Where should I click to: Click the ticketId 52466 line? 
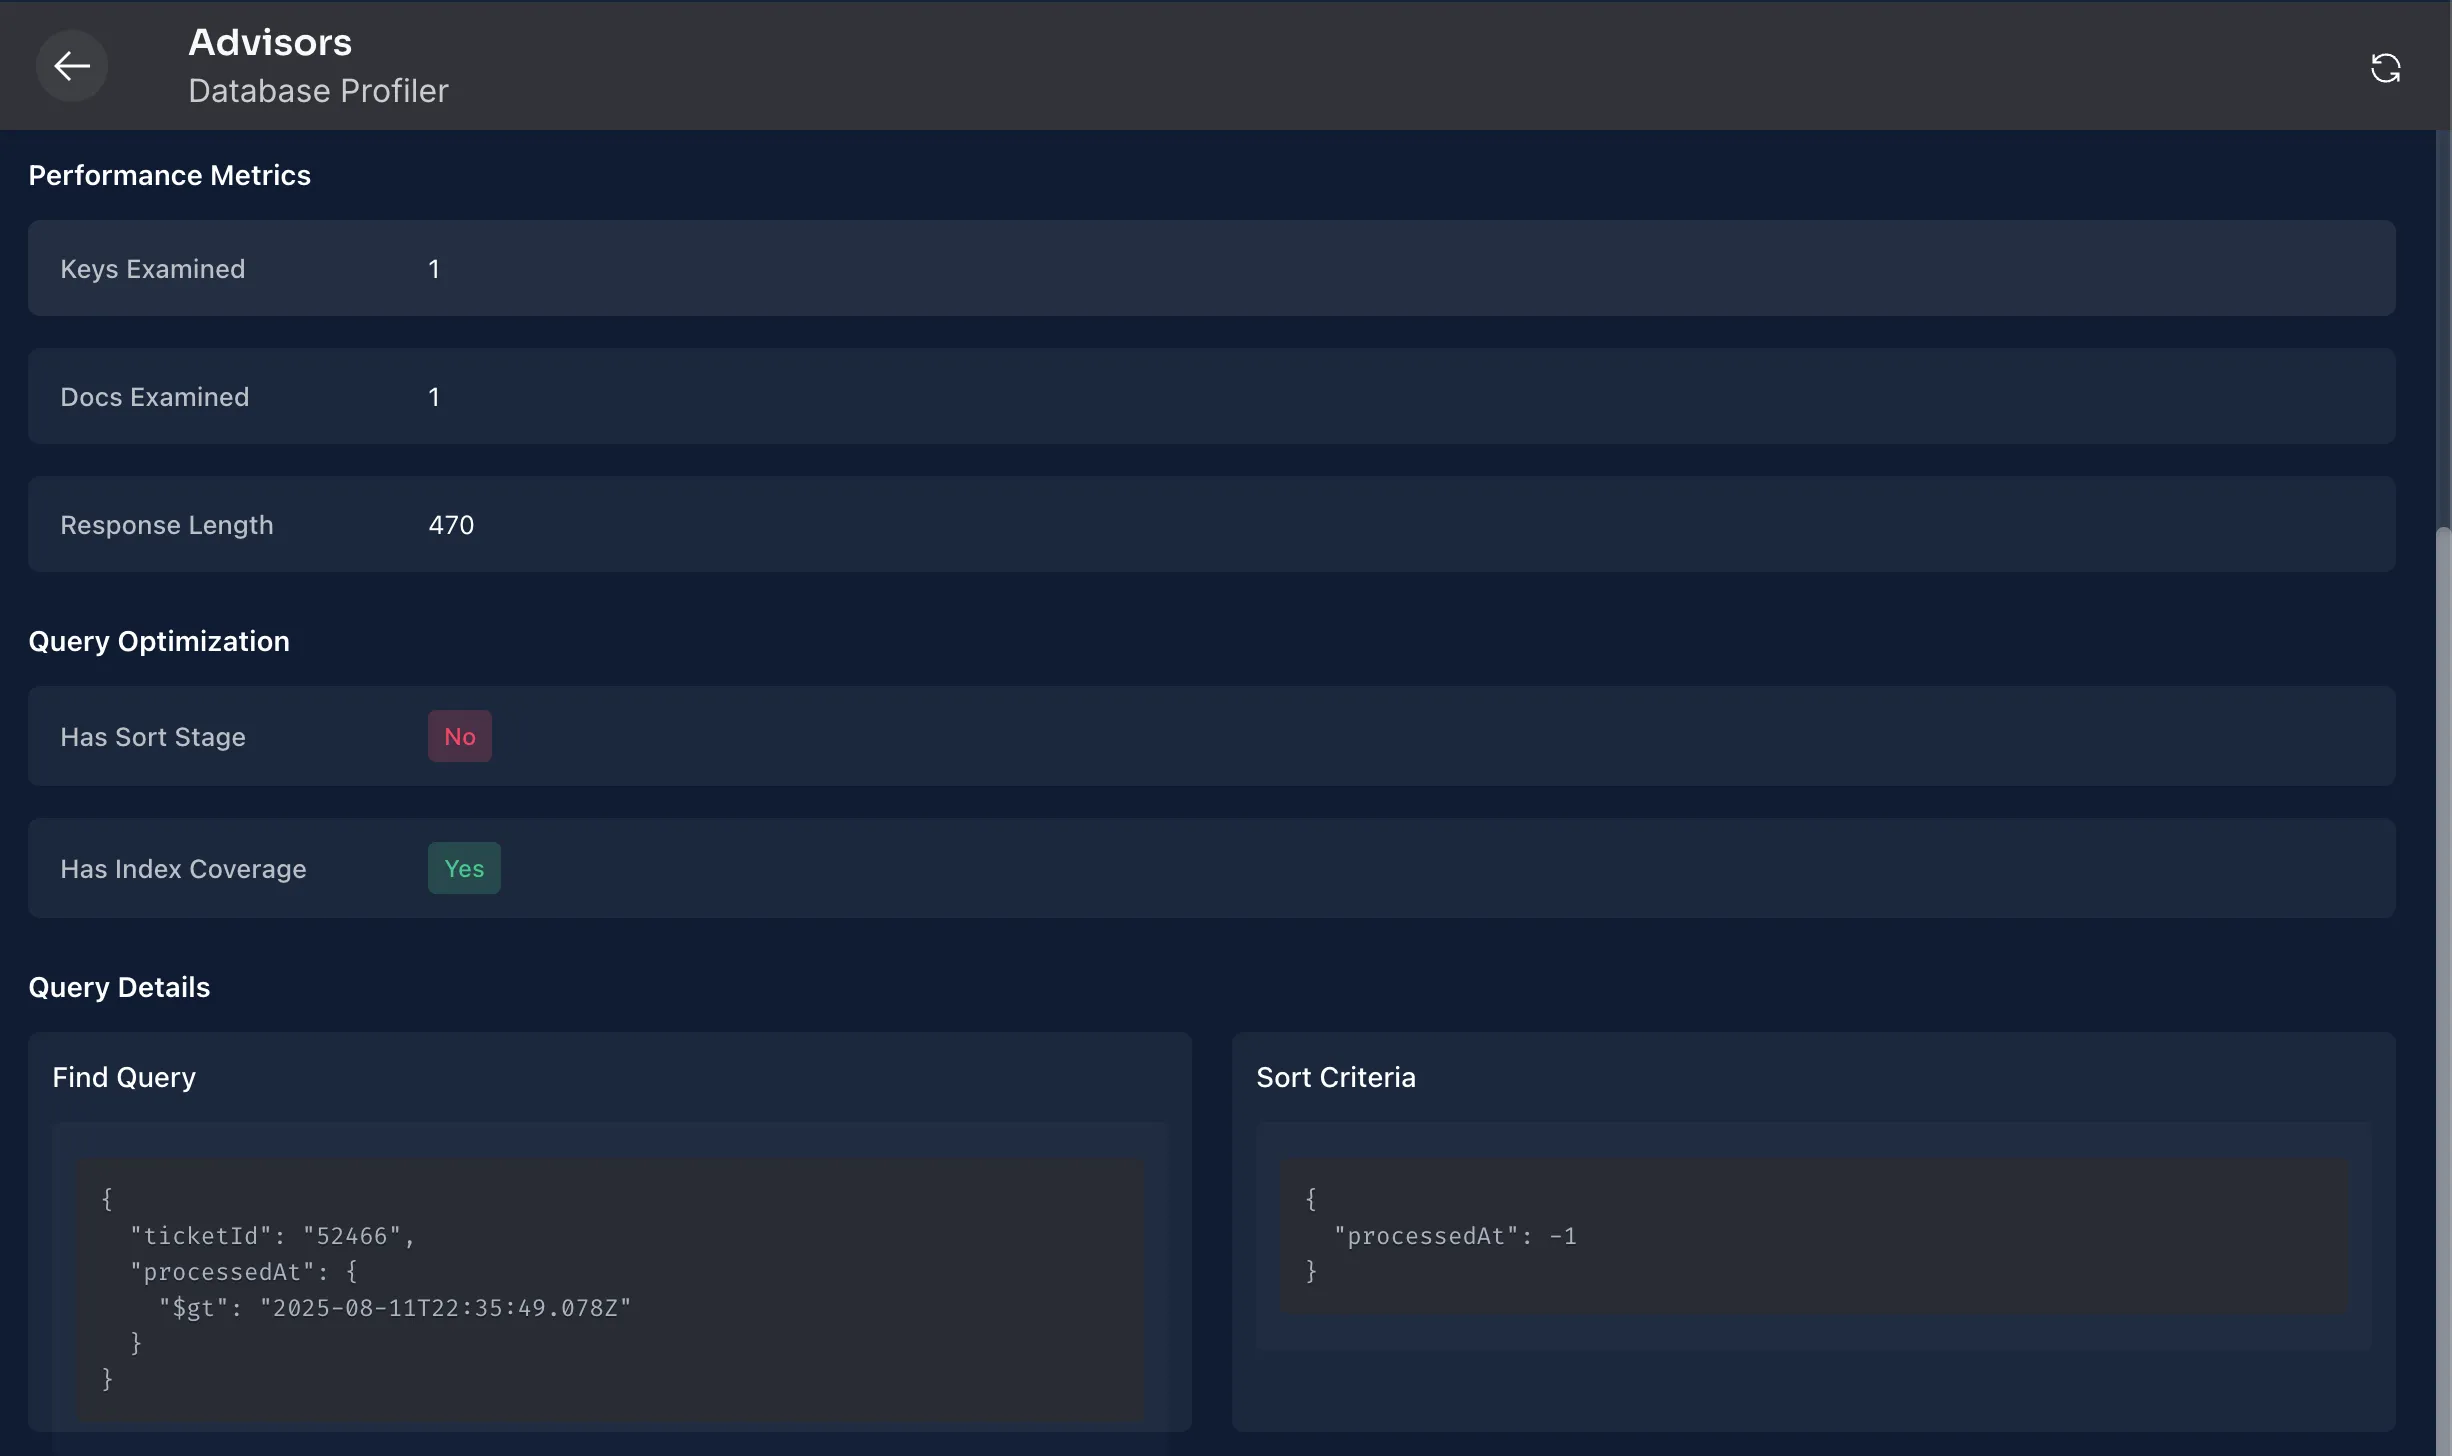tap(272, 1236)
